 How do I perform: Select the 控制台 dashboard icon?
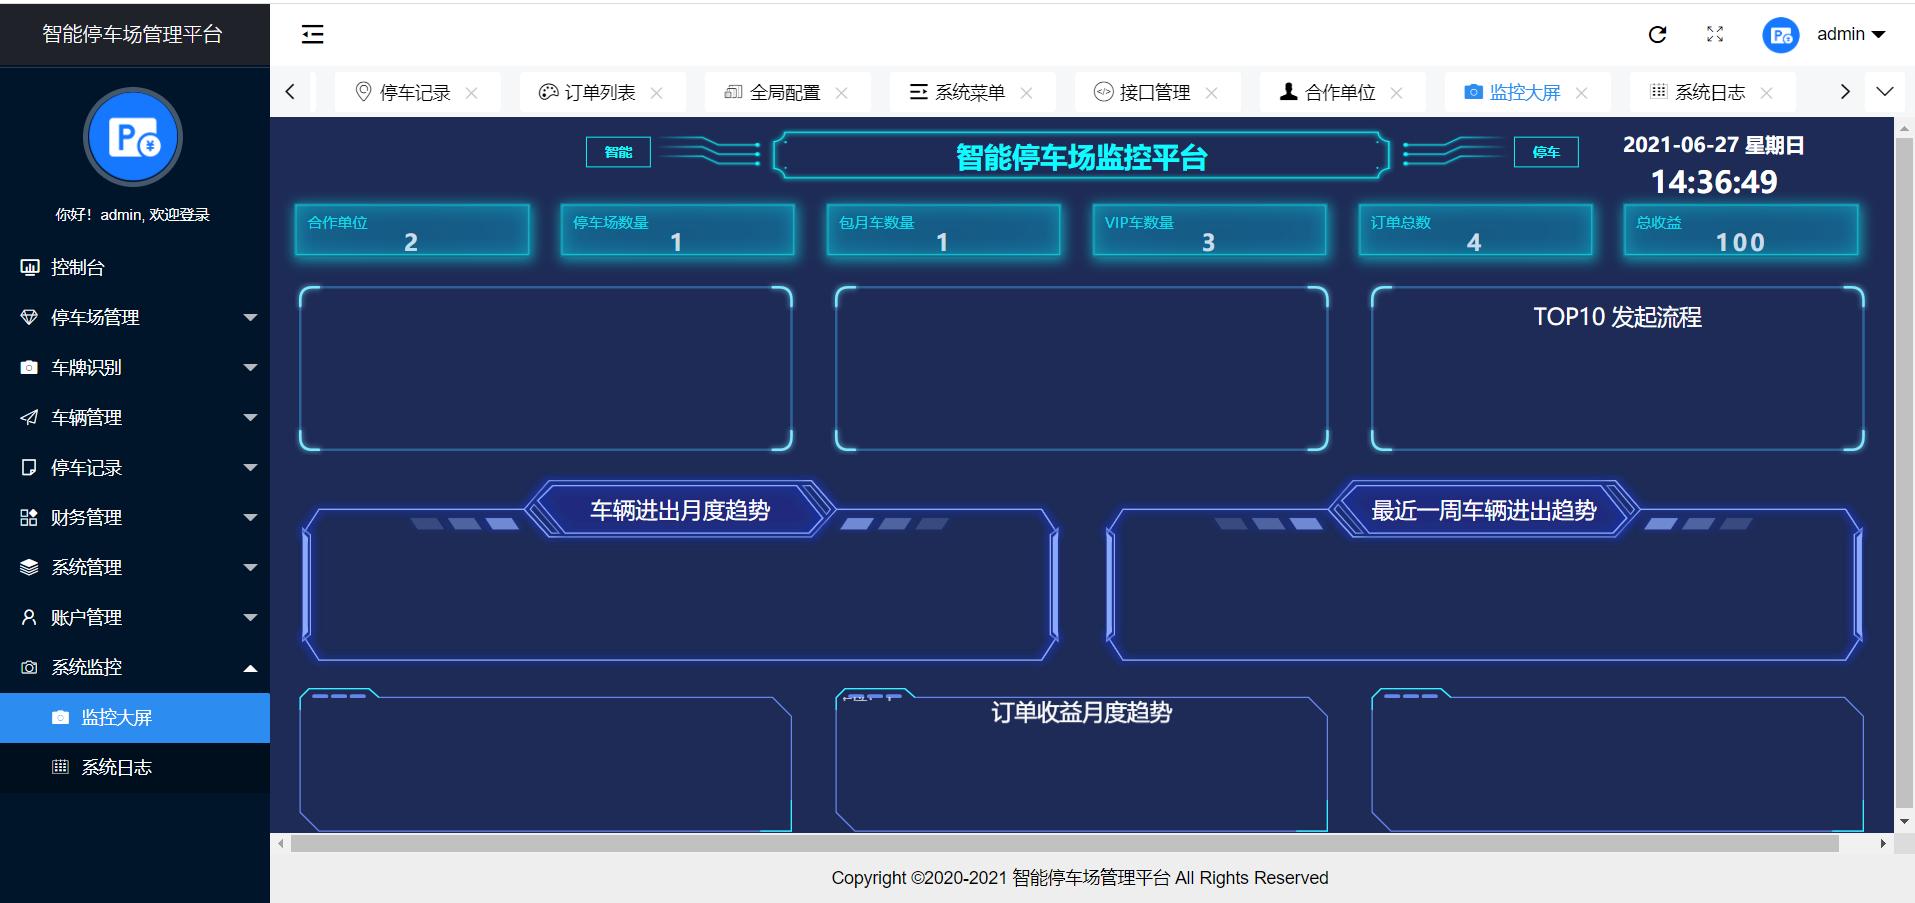point(28,267)
